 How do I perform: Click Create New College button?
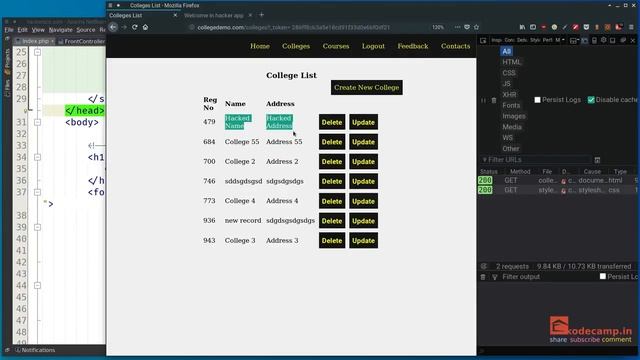click(367, 87)
